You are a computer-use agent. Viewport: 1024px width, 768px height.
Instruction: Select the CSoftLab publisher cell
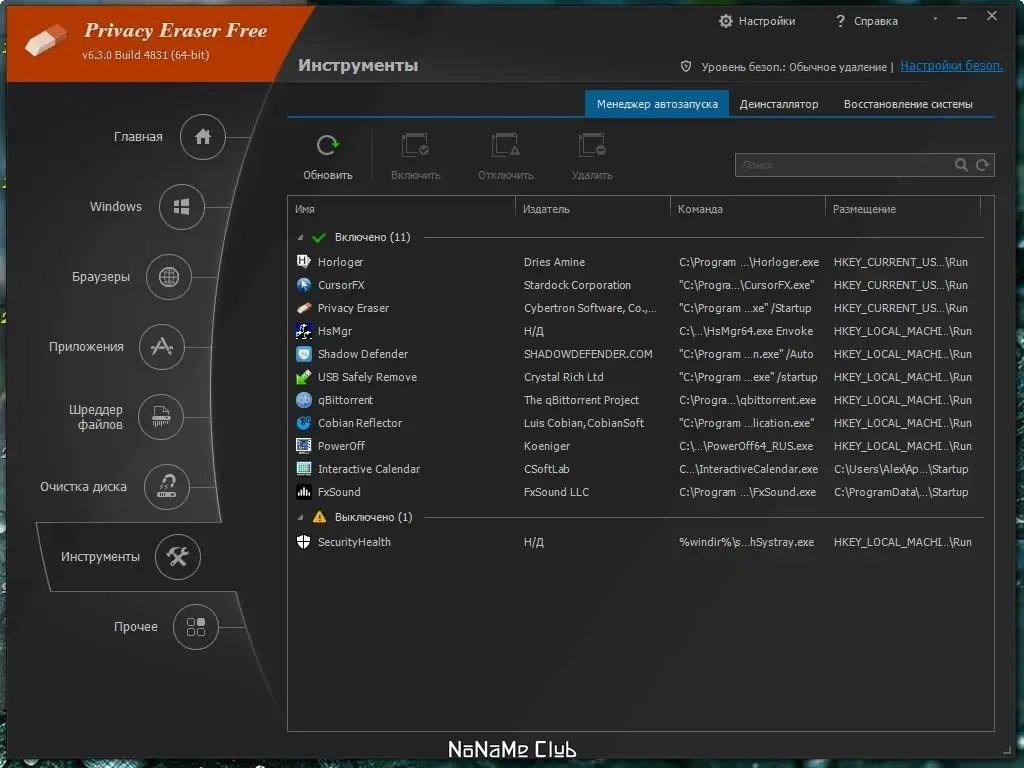click(546, 469)
